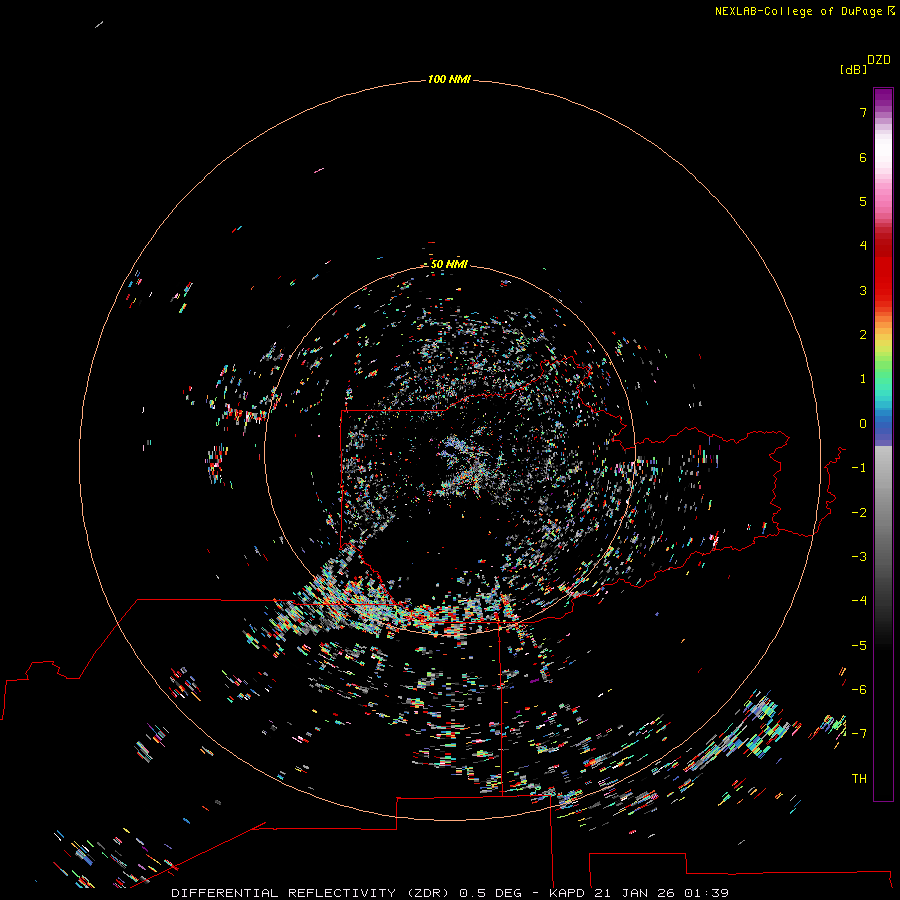The image size is (900, 900).
Task: Click the -6 dB tick on the legend
Action: 859,690
